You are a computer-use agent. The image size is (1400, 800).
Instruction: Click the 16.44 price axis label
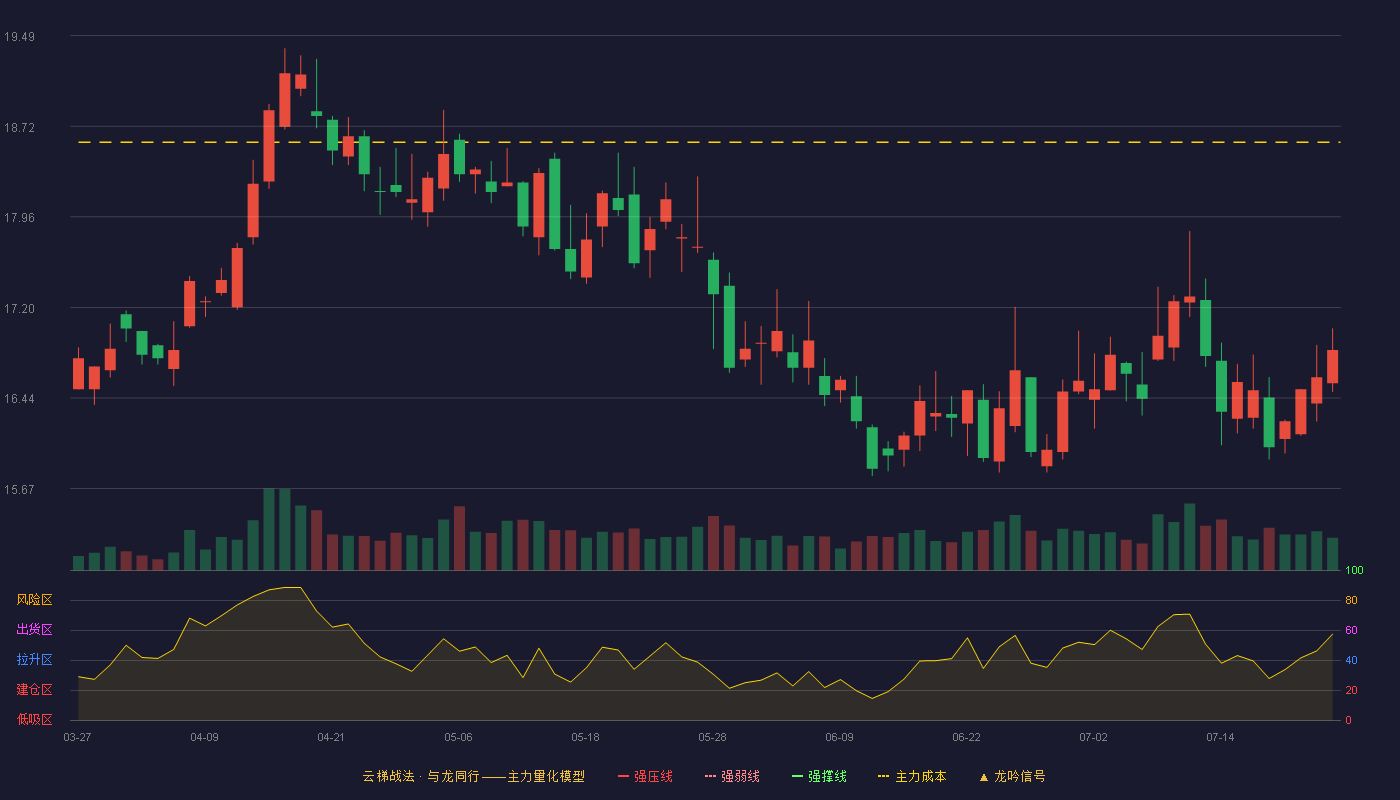(x=19, y=399)
